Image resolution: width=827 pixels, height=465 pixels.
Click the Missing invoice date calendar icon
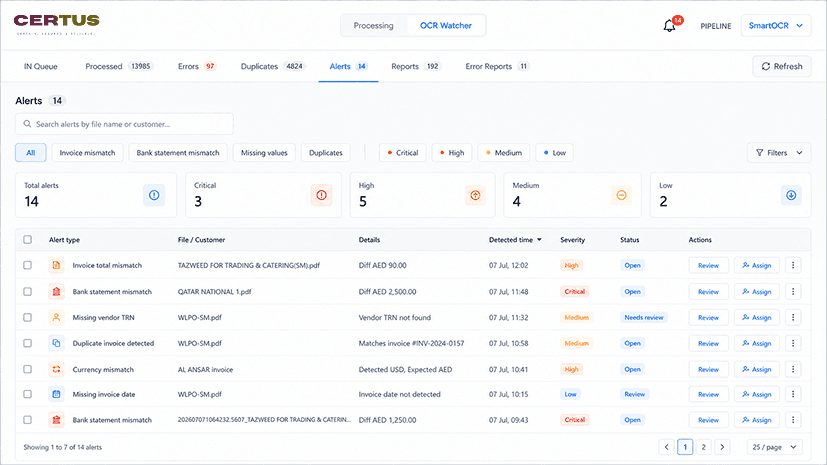pyautogui.click(x=56, y=394)
